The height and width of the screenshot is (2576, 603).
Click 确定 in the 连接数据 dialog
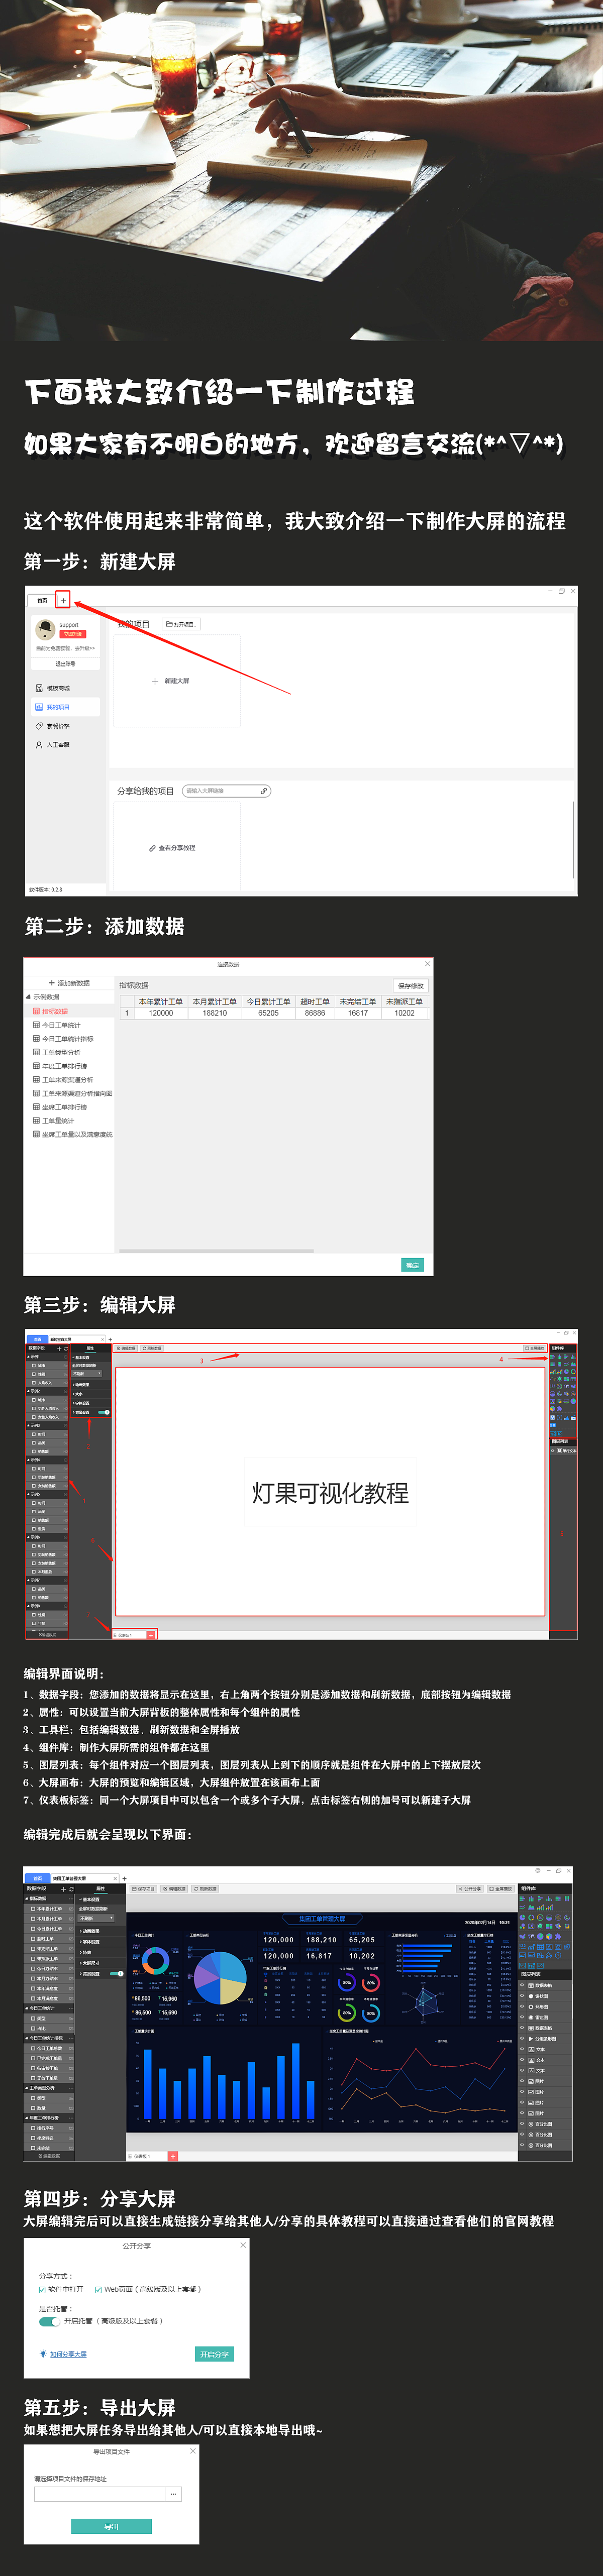(412, 1265)
